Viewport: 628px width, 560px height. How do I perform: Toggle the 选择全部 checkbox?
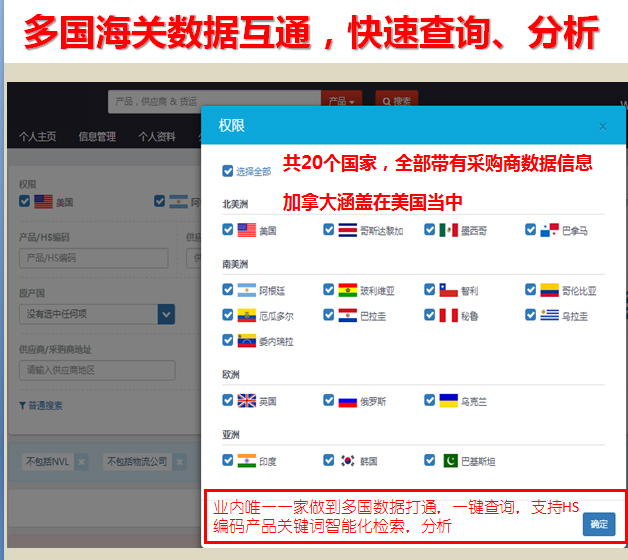pyautogui.click(x=228, y=171)
